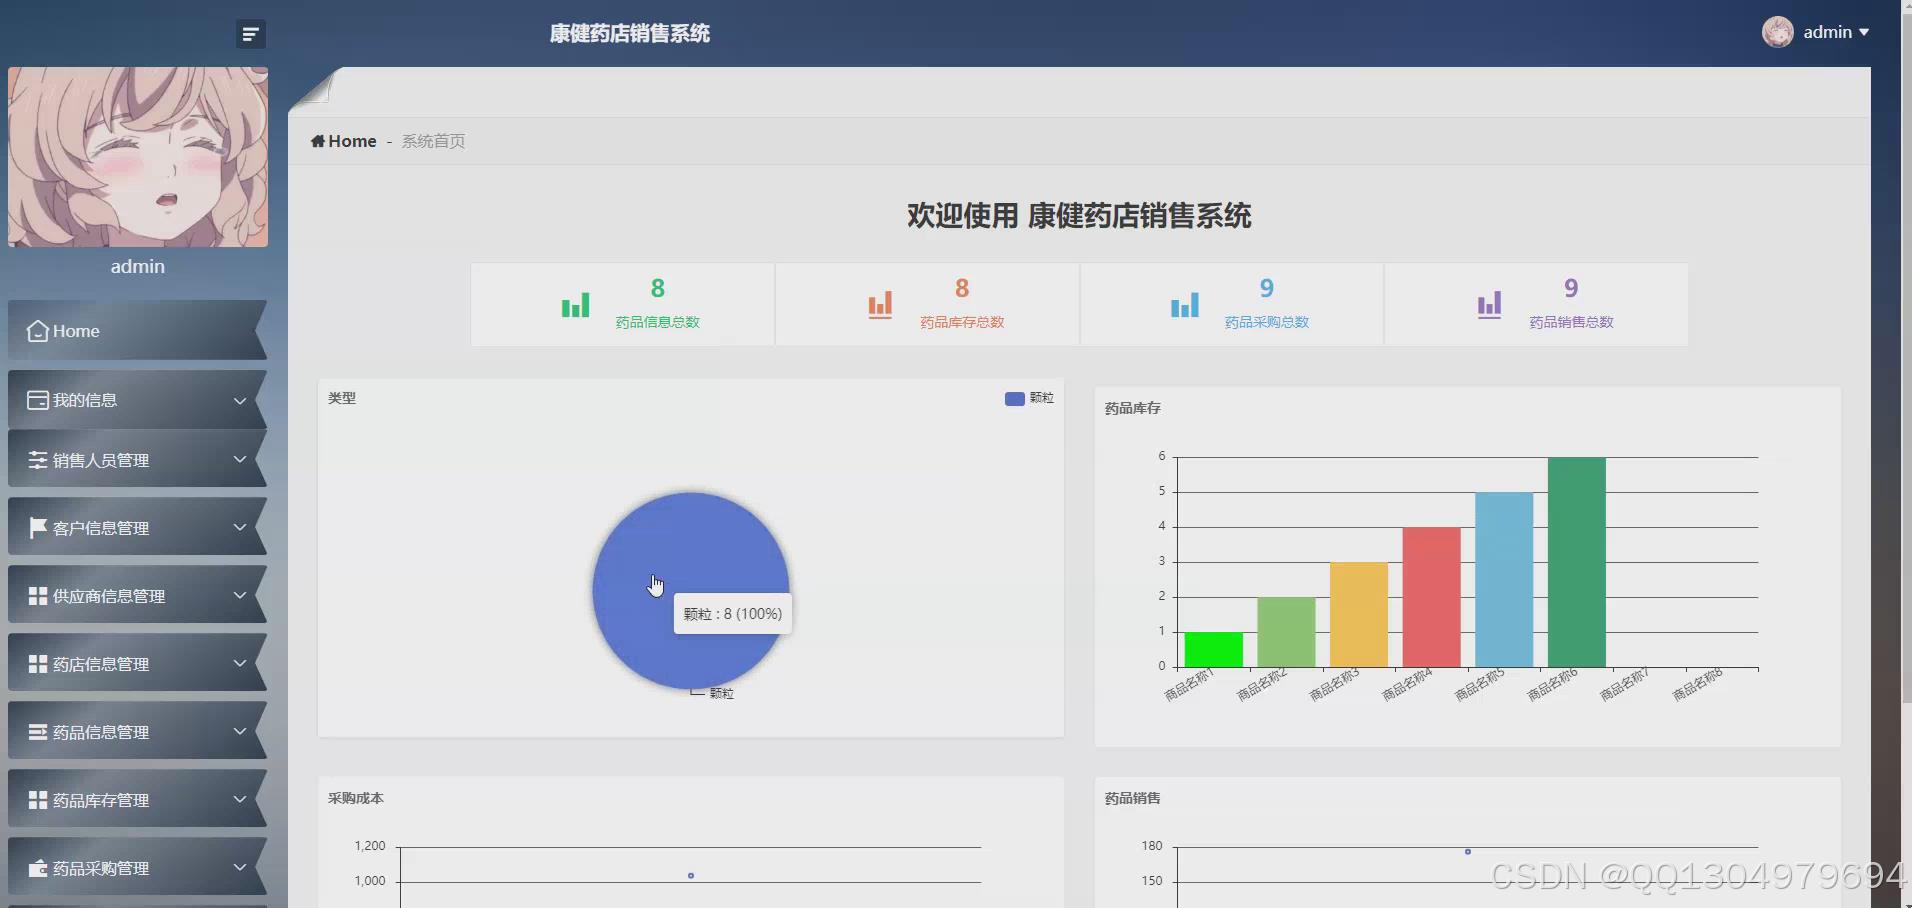
Task: Click the 我的信息 card icon
Action: tap(36, 399)
